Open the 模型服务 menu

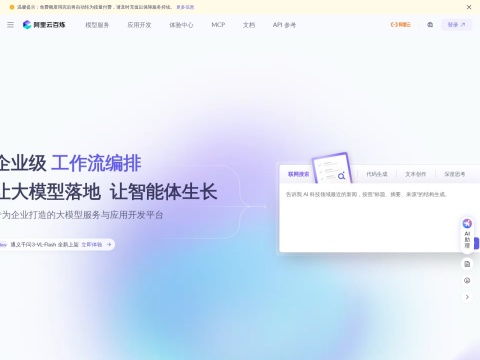(97, 25)
